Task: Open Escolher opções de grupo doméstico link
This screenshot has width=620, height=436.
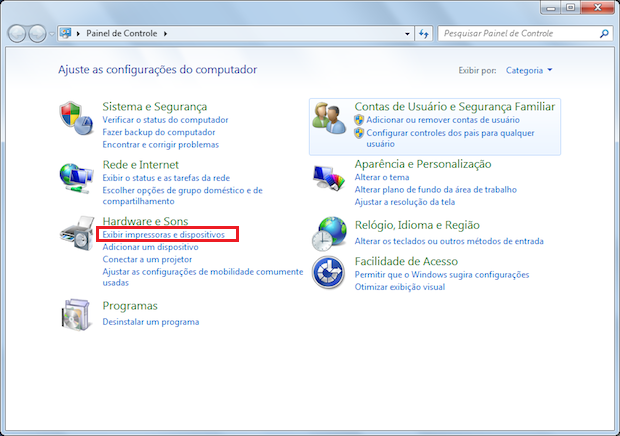Action: [182, 196]
